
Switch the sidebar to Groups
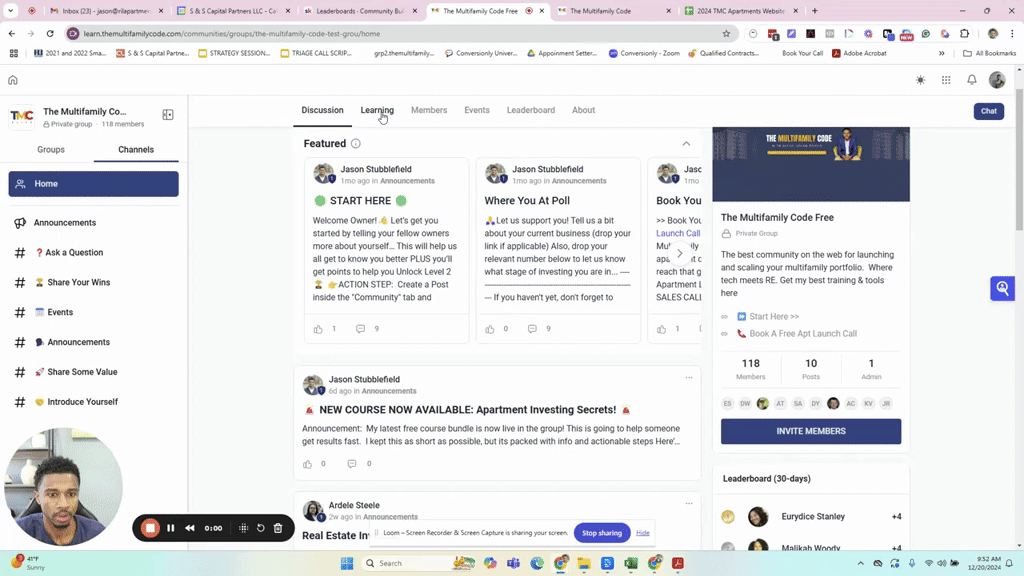(51, 150)
